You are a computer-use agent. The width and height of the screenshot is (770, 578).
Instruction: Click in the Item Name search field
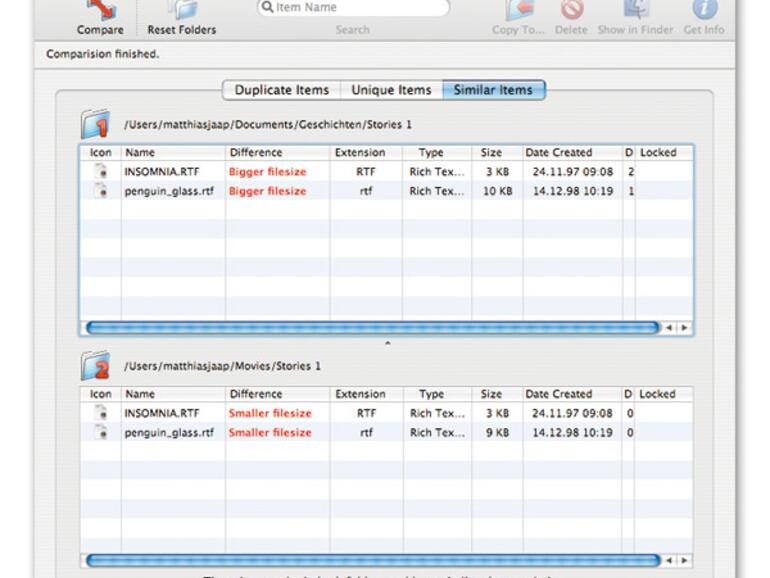[x=360, y=8]
